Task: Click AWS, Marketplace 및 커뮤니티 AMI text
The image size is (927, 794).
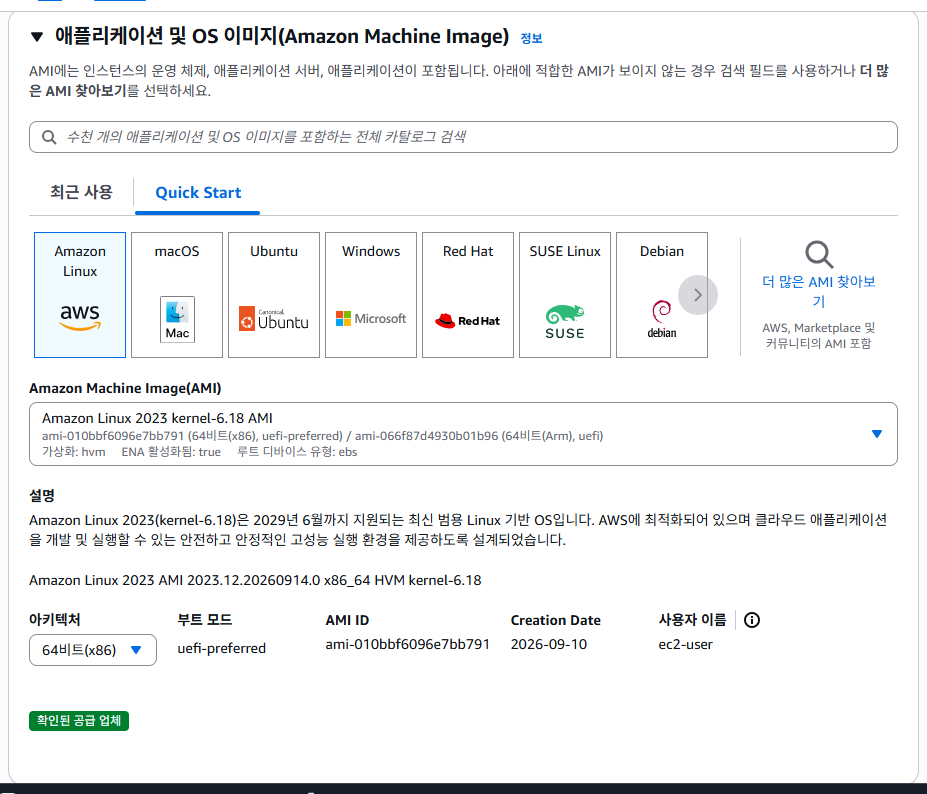Action: point(819,335)
